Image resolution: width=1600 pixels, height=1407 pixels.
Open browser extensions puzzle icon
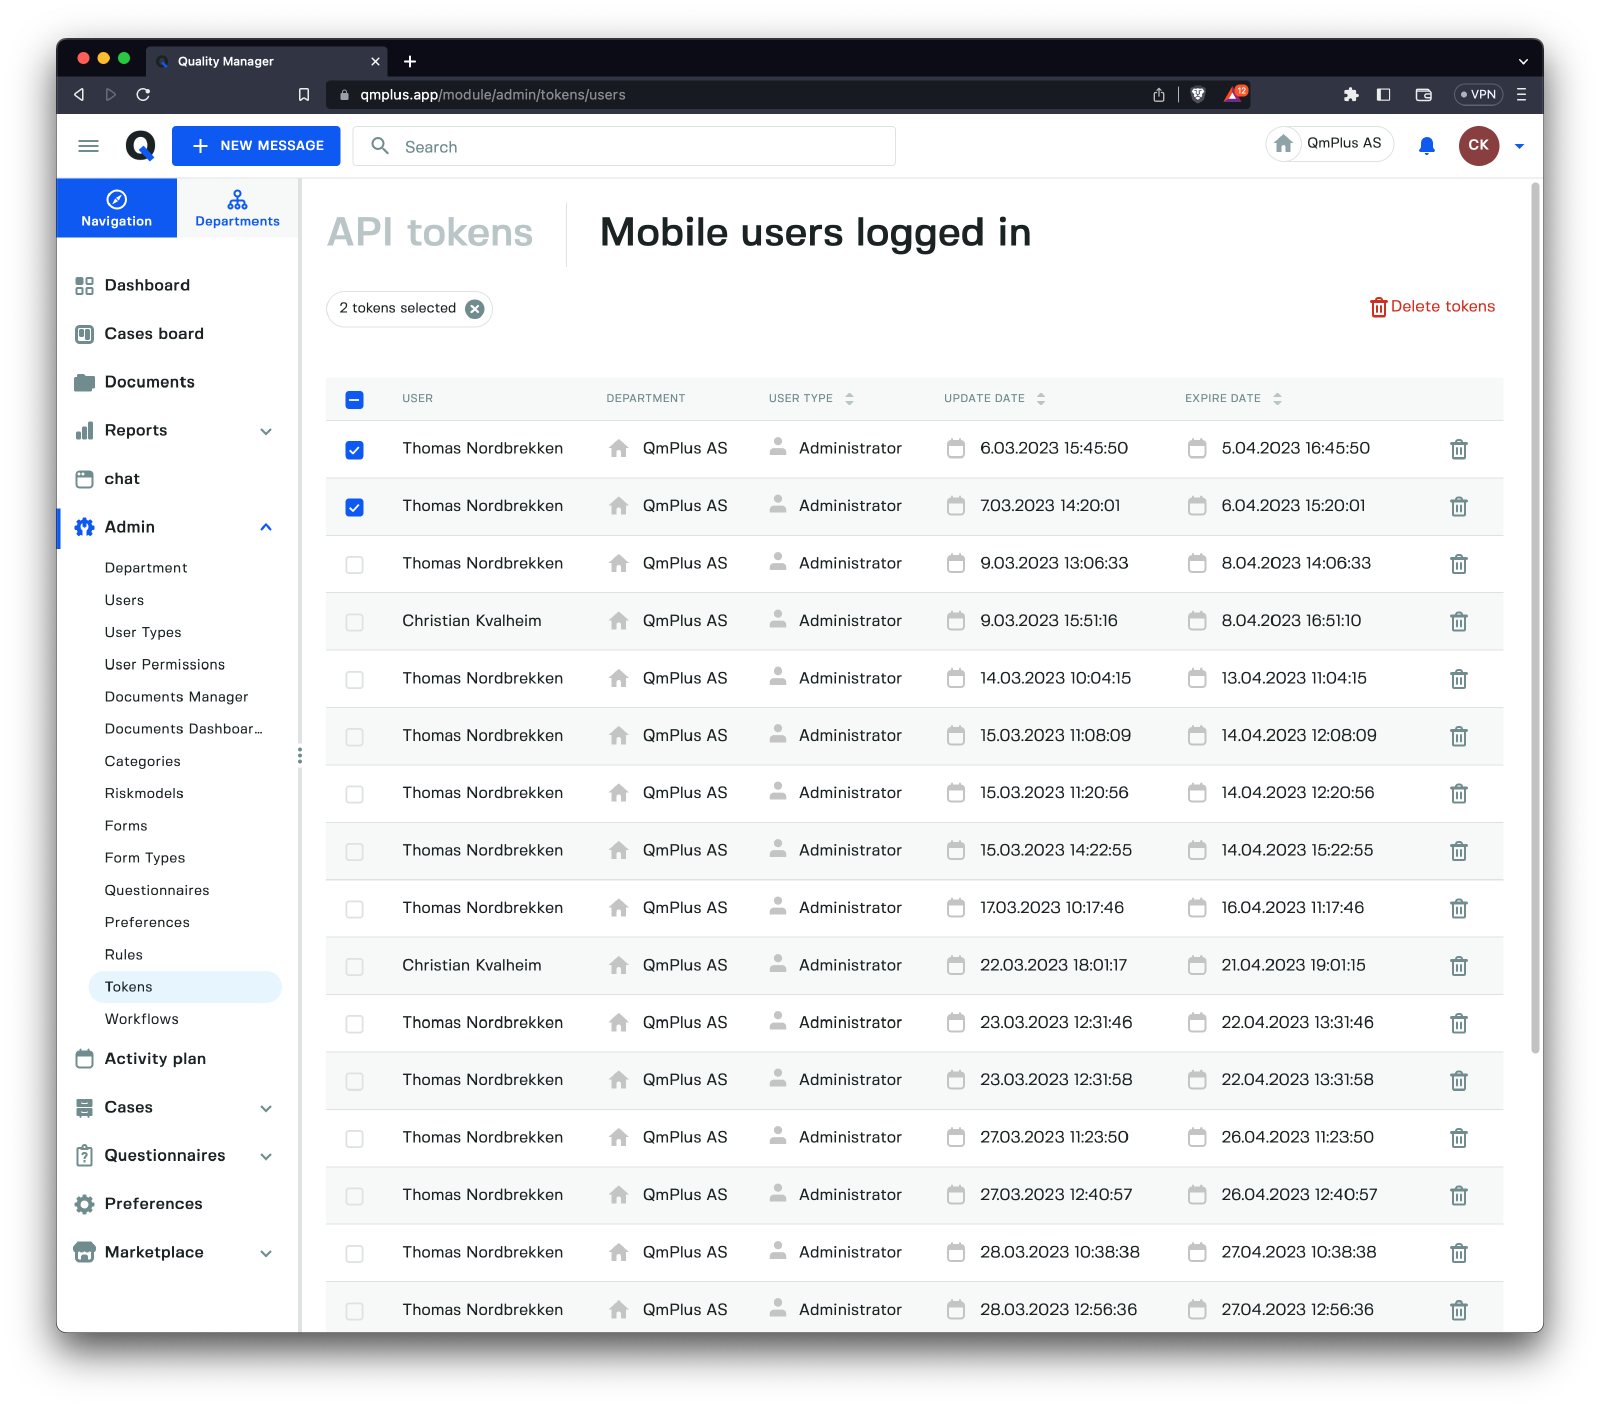tap(1351, 94)
